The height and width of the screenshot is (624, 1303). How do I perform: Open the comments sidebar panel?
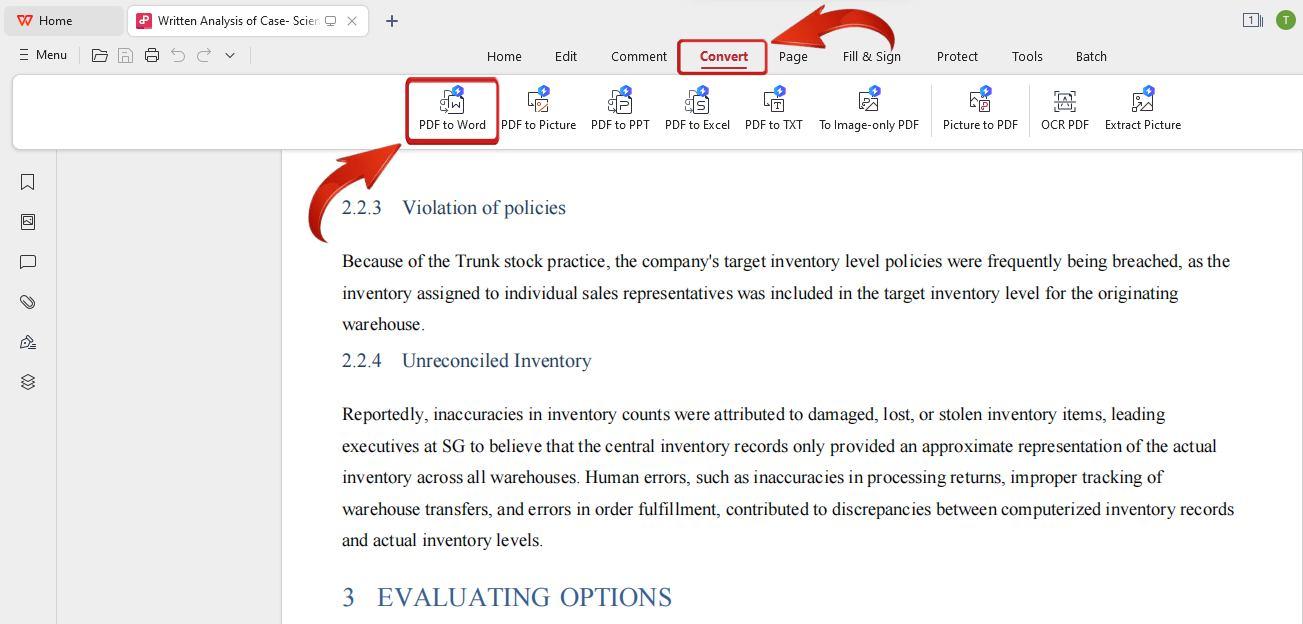28,262
